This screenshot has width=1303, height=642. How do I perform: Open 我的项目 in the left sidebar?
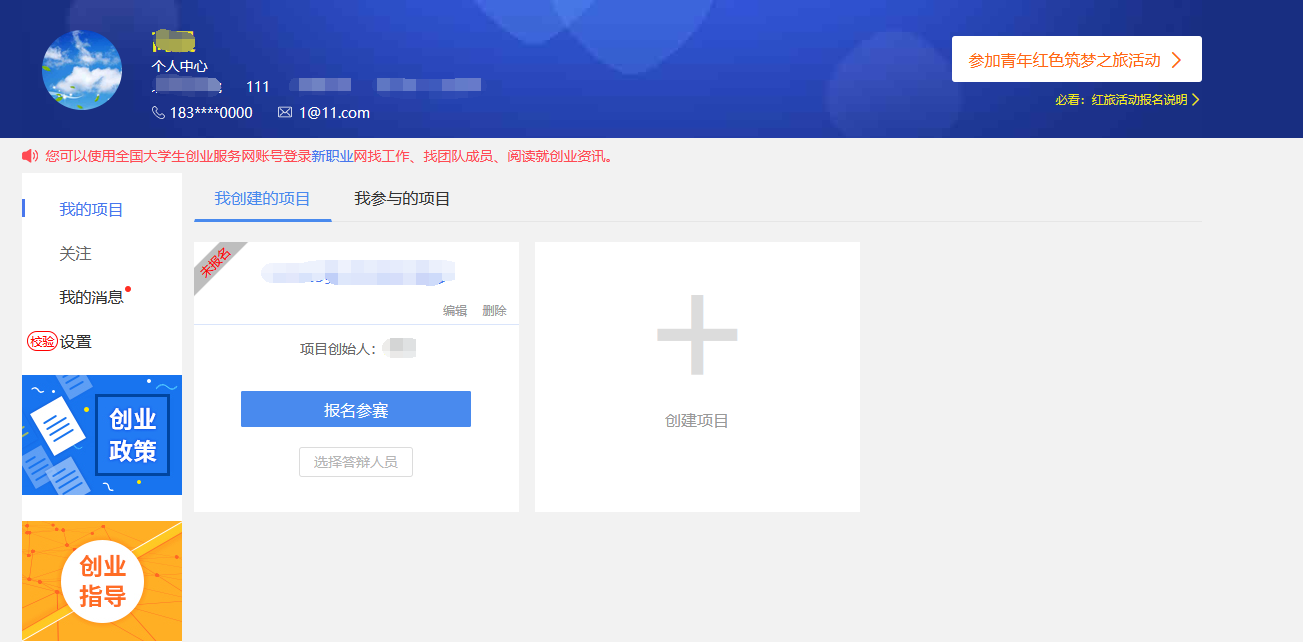point(91,210)
